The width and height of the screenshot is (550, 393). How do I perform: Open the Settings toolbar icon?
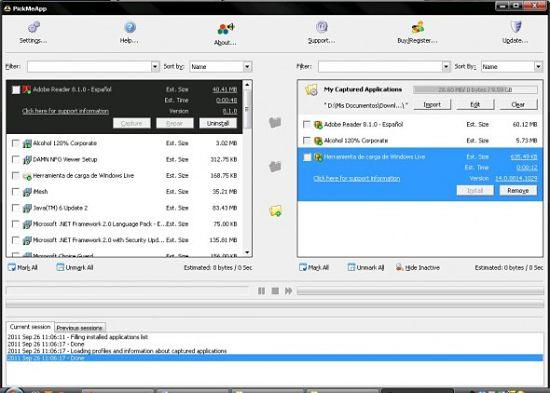coord(34,27)
